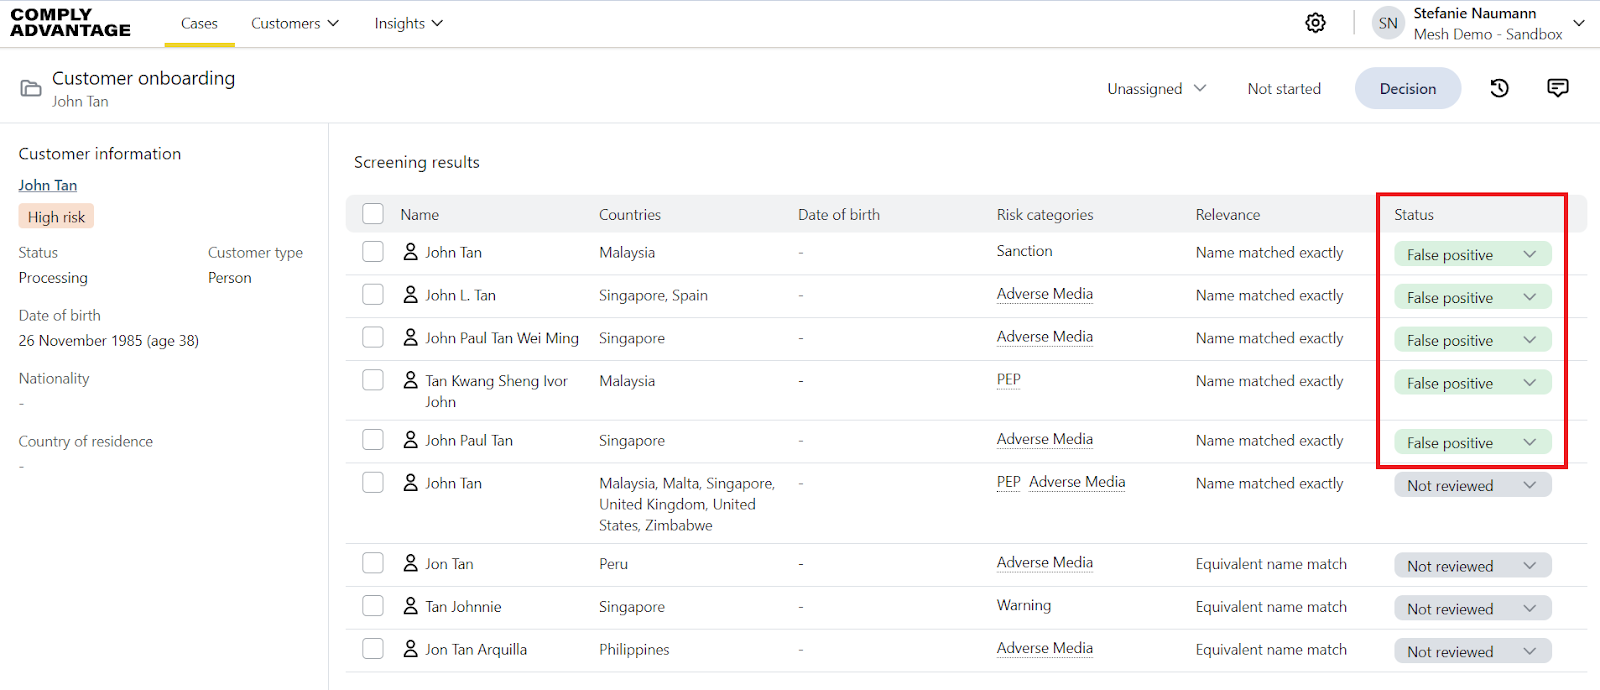1600x690 pixels.
Task: Click the case folder icon
Action: [31, 89]
